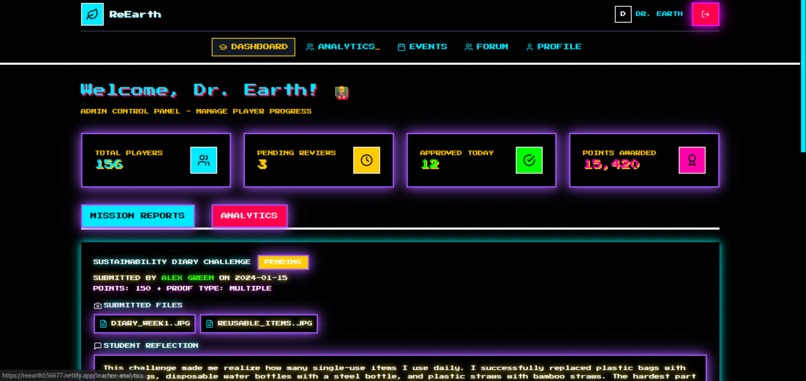Viewport: 806px width, 381px height.
Task: Open the Profile nav item
Action: [554, 47]
